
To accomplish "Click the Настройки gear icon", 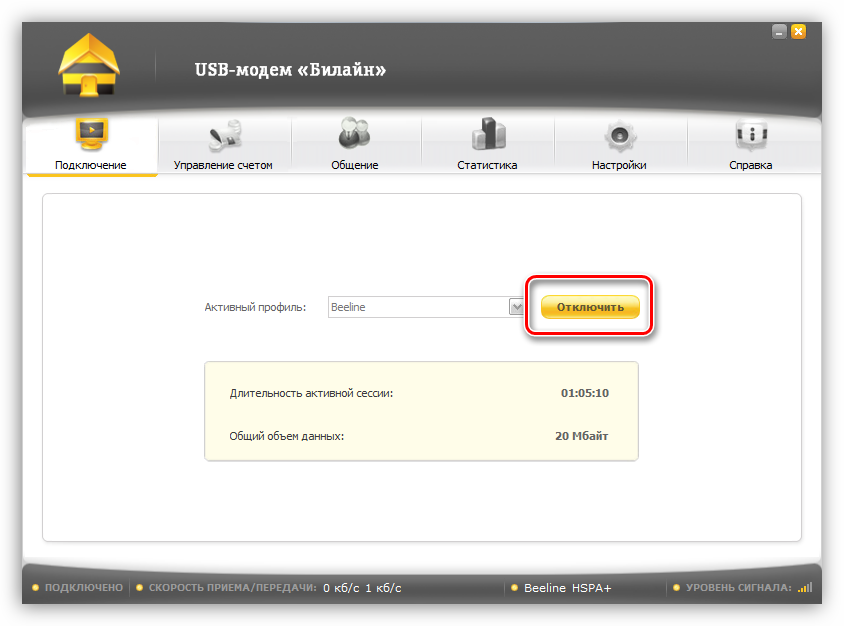I will 618,135.
